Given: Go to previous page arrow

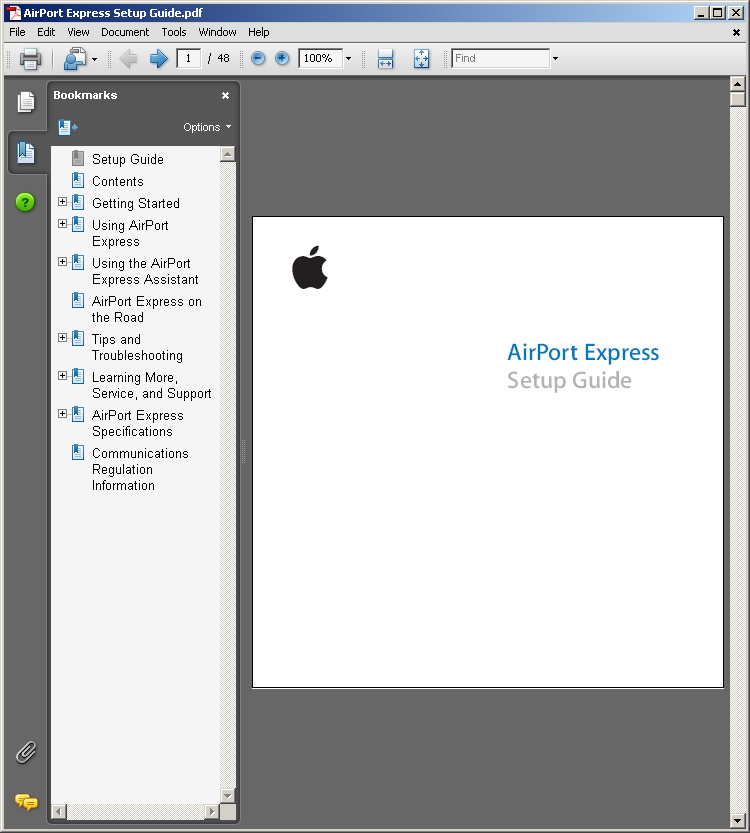Looking at the screenshot, I should [x=128, y=58].
